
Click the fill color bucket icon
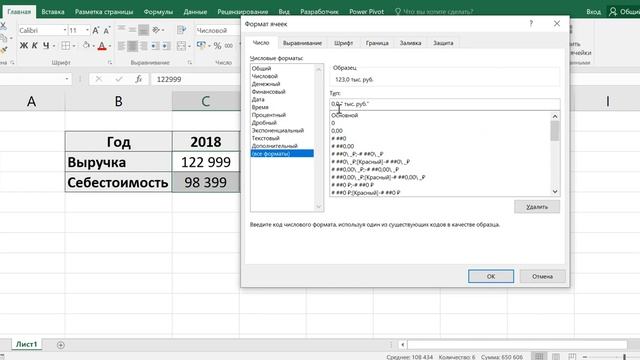(86, 45)
